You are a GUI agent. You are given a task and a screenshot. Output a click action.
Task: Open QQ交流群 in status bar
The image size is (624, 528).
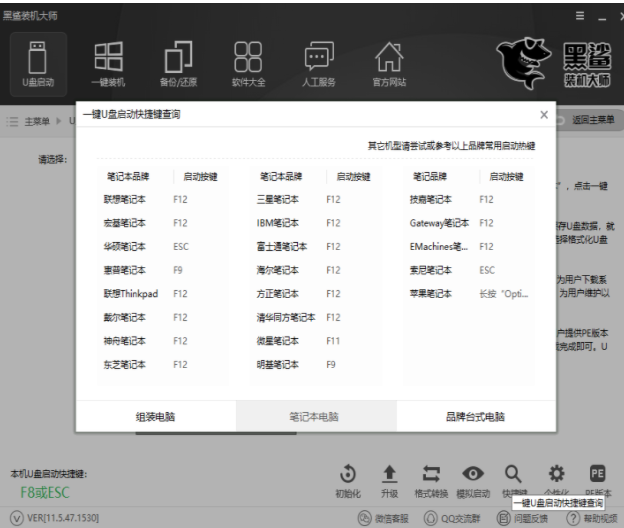[452, 518]
